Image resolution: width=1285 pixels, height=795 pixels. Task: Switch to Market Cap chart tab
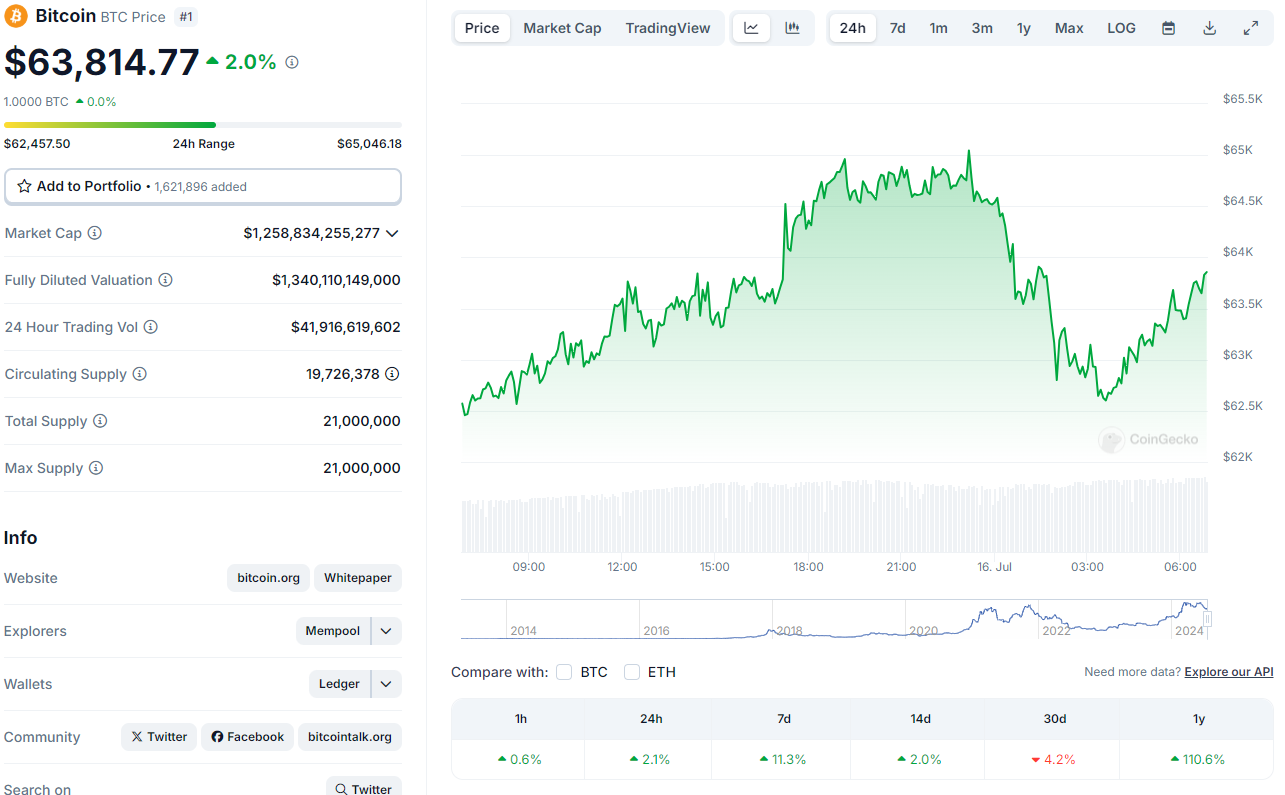[x=562, y=28]
